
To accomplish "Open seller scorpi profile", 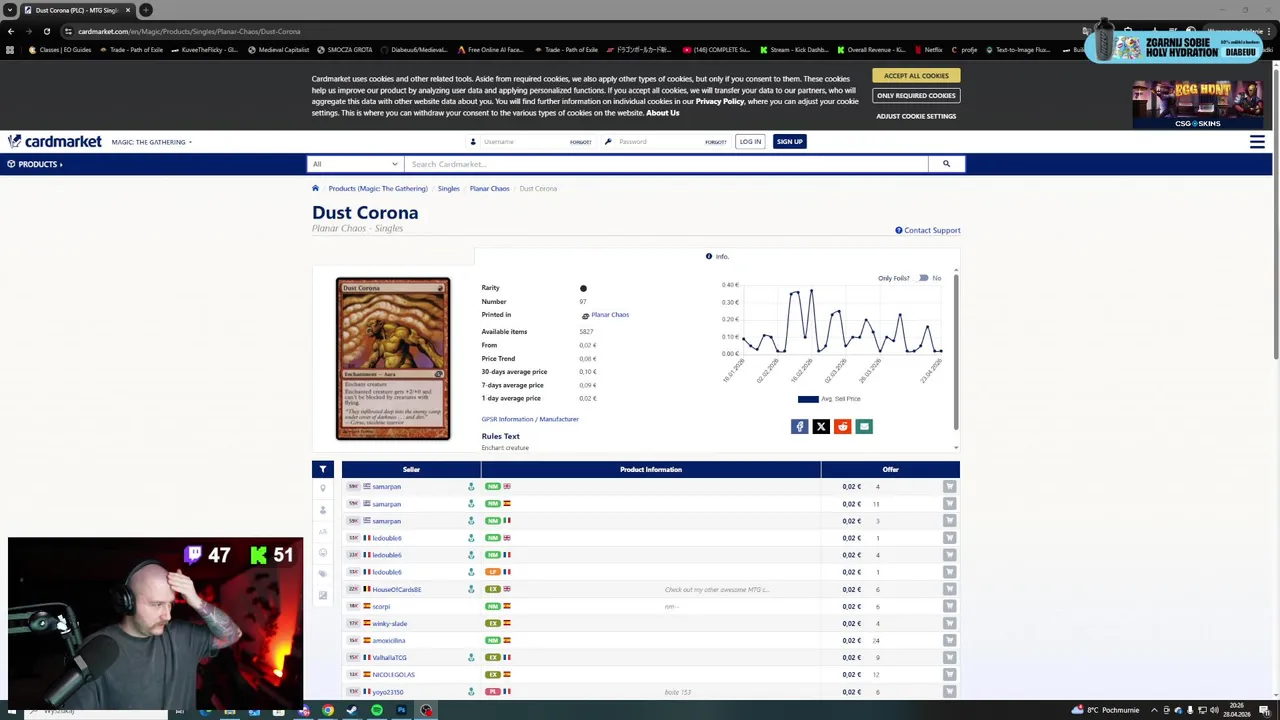I will click(381, 606).
